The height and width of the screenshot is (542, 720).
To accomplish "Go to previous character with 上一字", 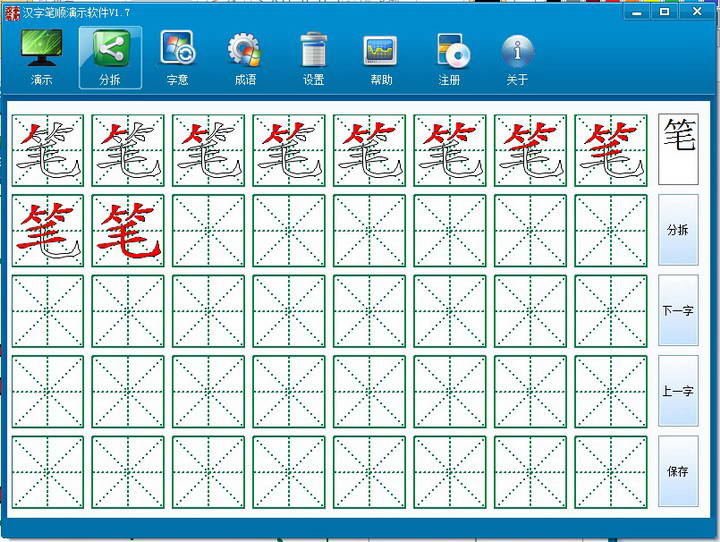I will coord(678,391).
